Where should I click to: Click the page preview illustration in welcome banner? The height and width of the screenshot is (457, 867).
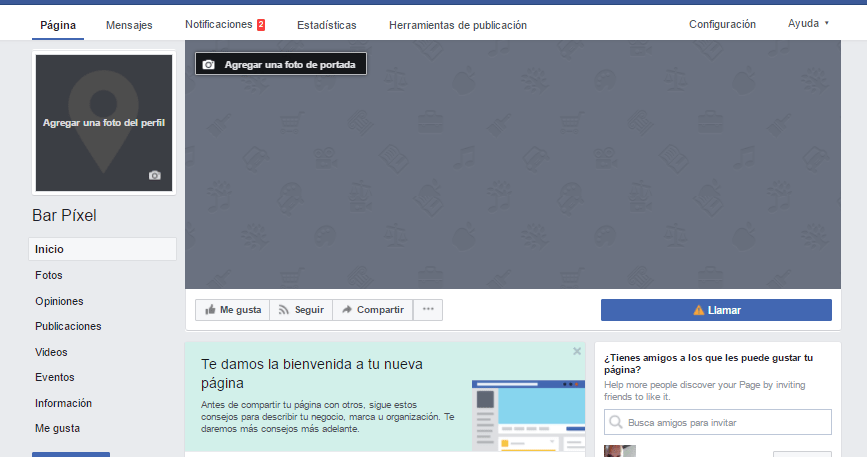(x=528, y=416)
